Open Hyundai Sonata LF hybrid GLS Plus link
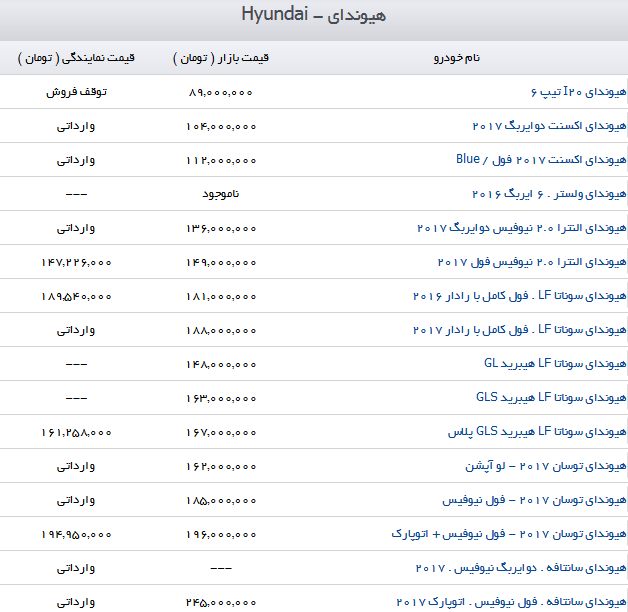This screenshot has width=628, height=612. click(x=537, y=432)
